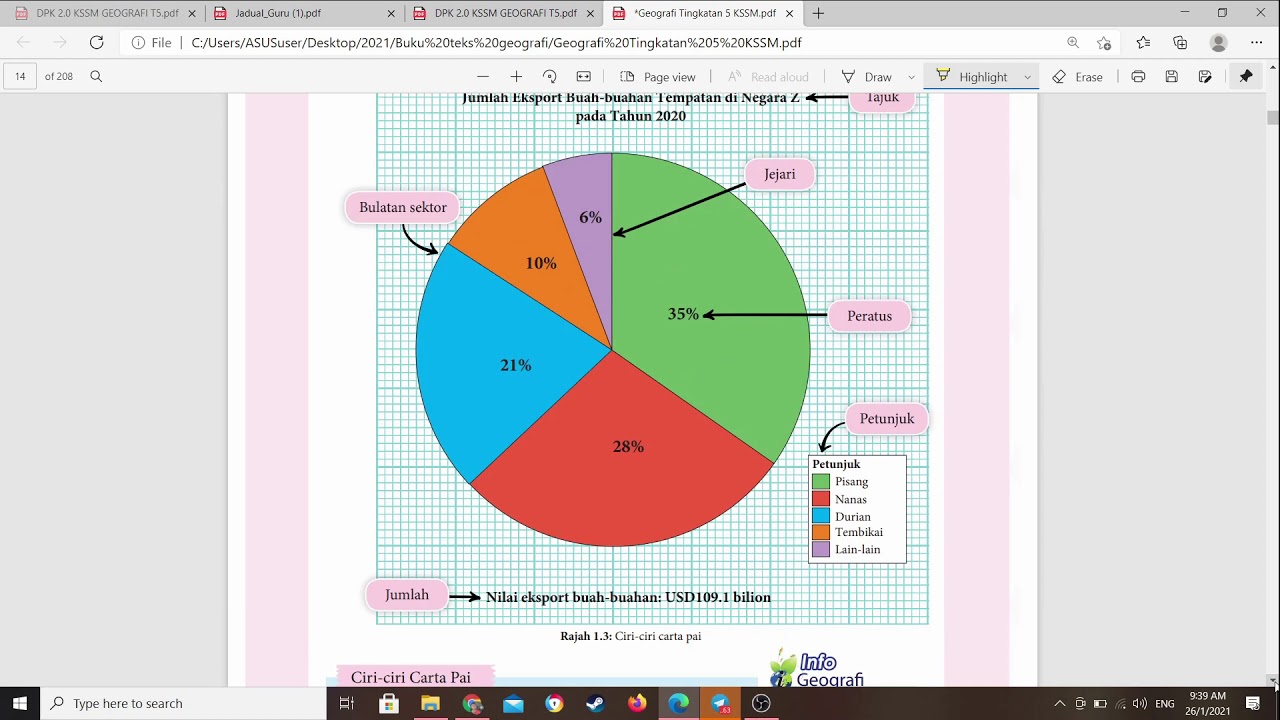
Task: Expand the Highlight color options dropdown arrow
Action: [1027, 77]
